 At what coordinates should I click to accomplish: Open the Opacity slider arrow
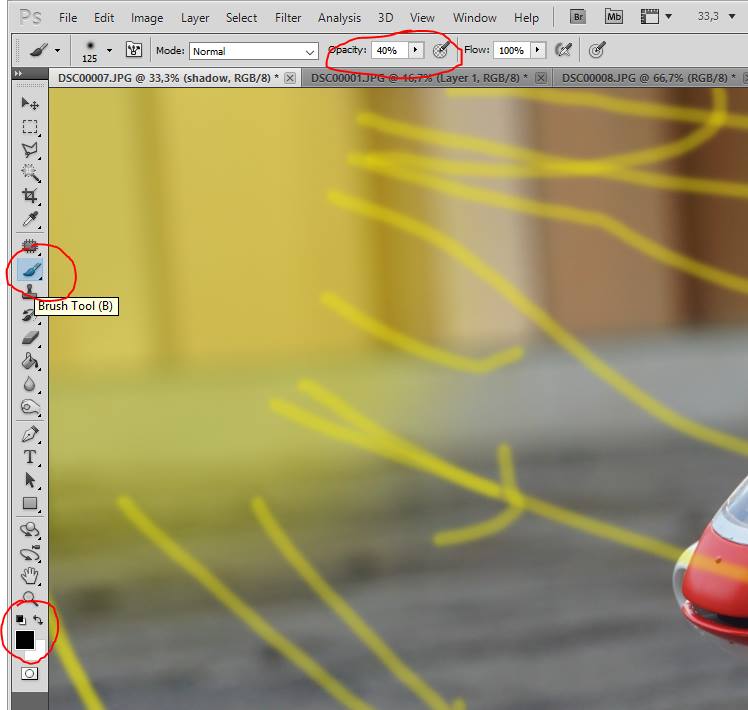coord(416,50)
